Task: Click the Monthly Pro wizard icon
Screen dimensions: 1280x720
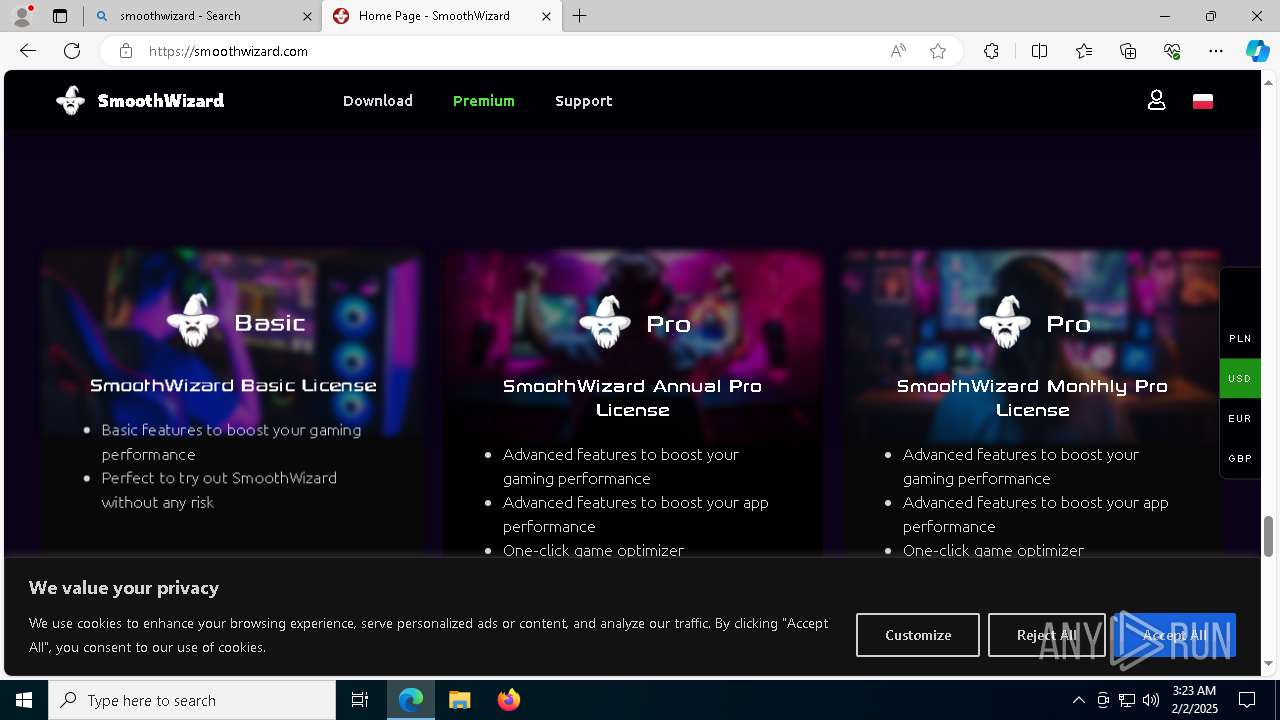Action: point(1005,322)
